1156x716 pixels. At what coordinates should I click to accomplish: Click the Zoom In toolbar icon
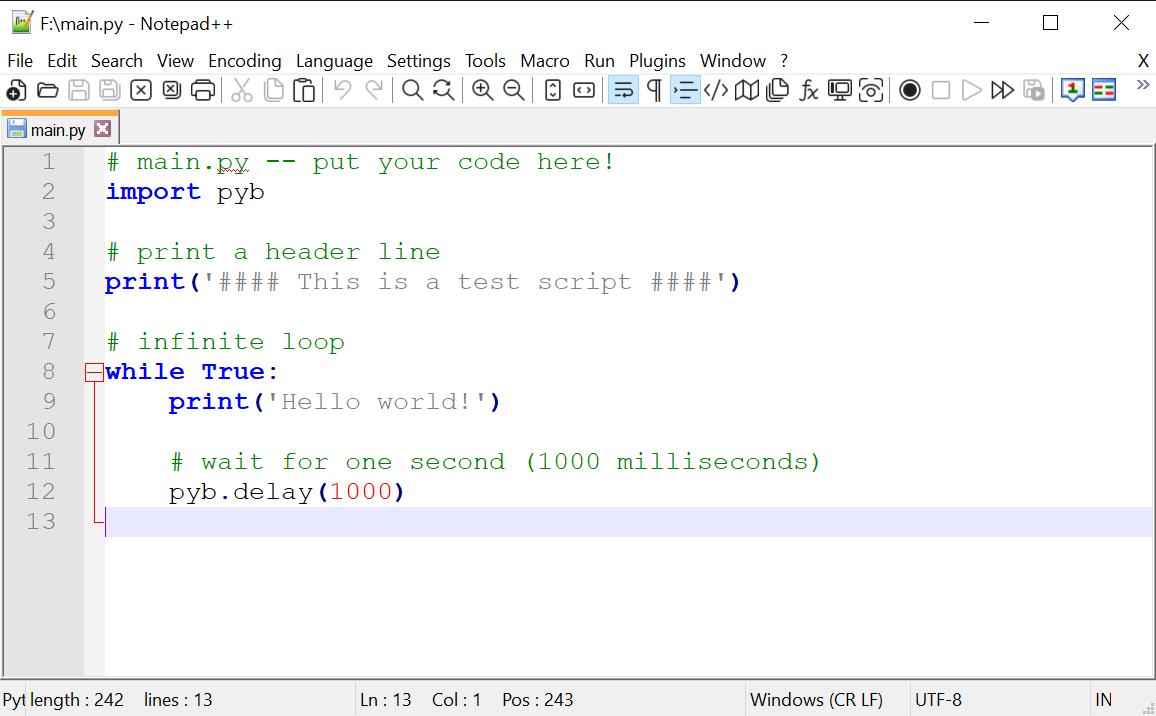pos(483,91)
